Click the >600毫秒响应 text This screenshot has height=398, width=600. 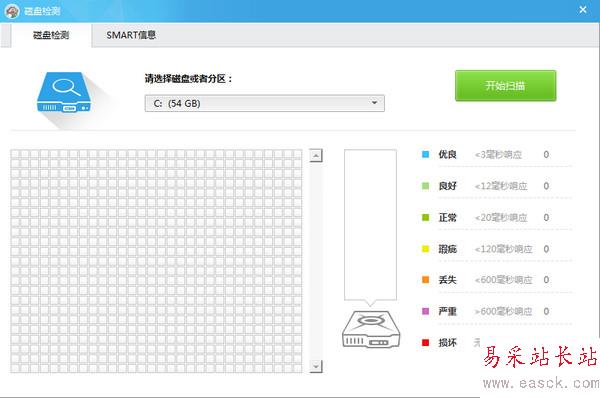tap(504, 311)
